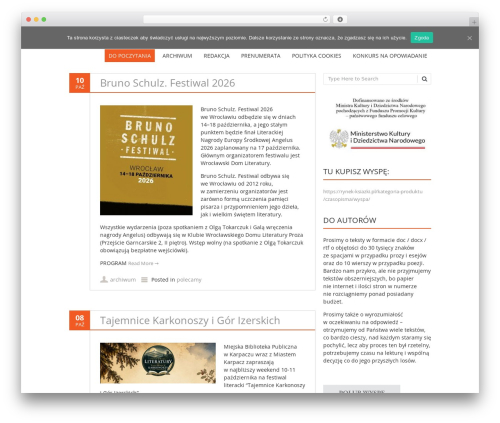Open the Bruno Schulz Festiwal poster image
The height and width of the screenshot is (423, 500).
[x=146, y=160]
